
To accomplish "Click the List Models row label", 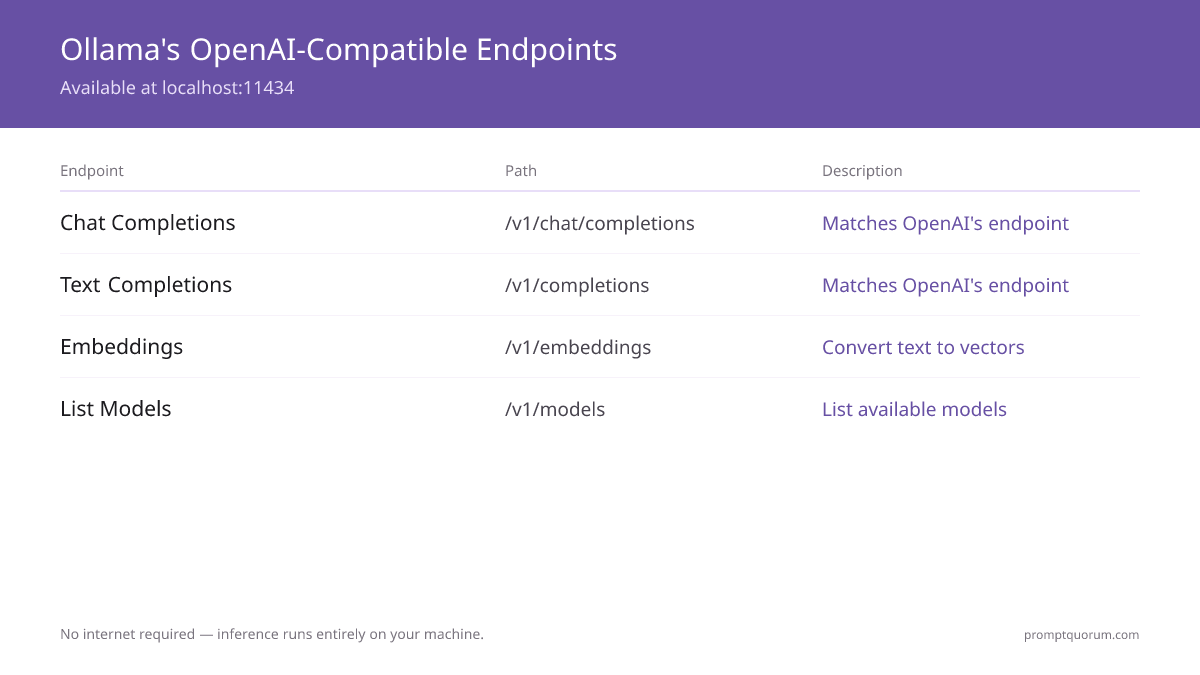I will [116, 409].
